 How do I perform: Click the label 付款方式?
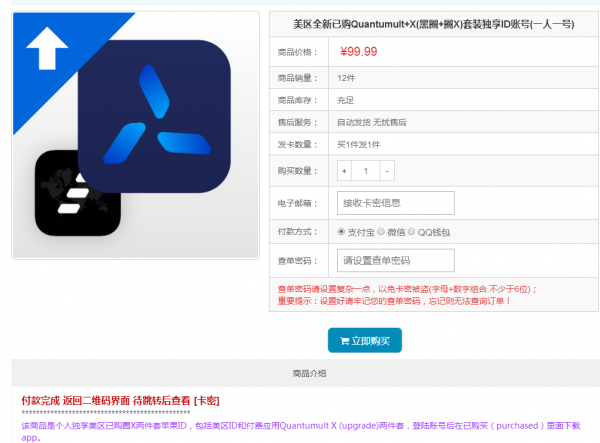(297, 231)
